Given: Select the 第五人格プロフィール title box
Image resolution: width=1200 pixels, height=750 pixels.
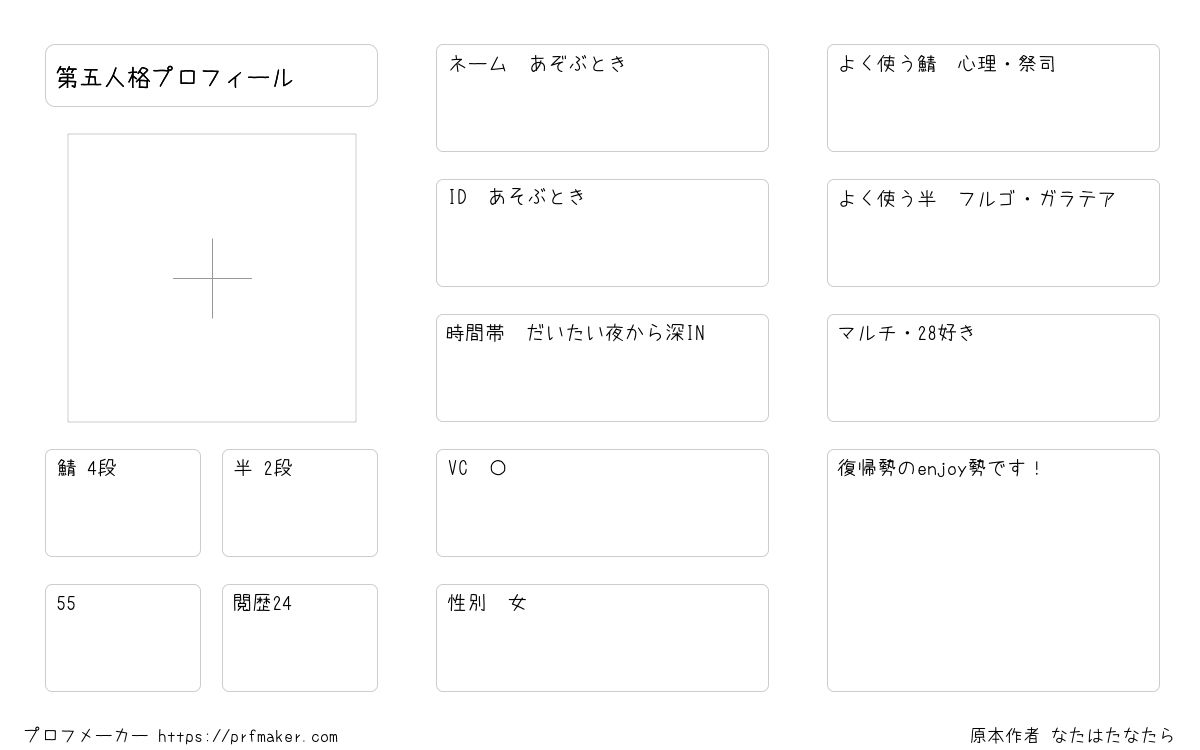Looking at the screenshot, I should pos(211,75).
